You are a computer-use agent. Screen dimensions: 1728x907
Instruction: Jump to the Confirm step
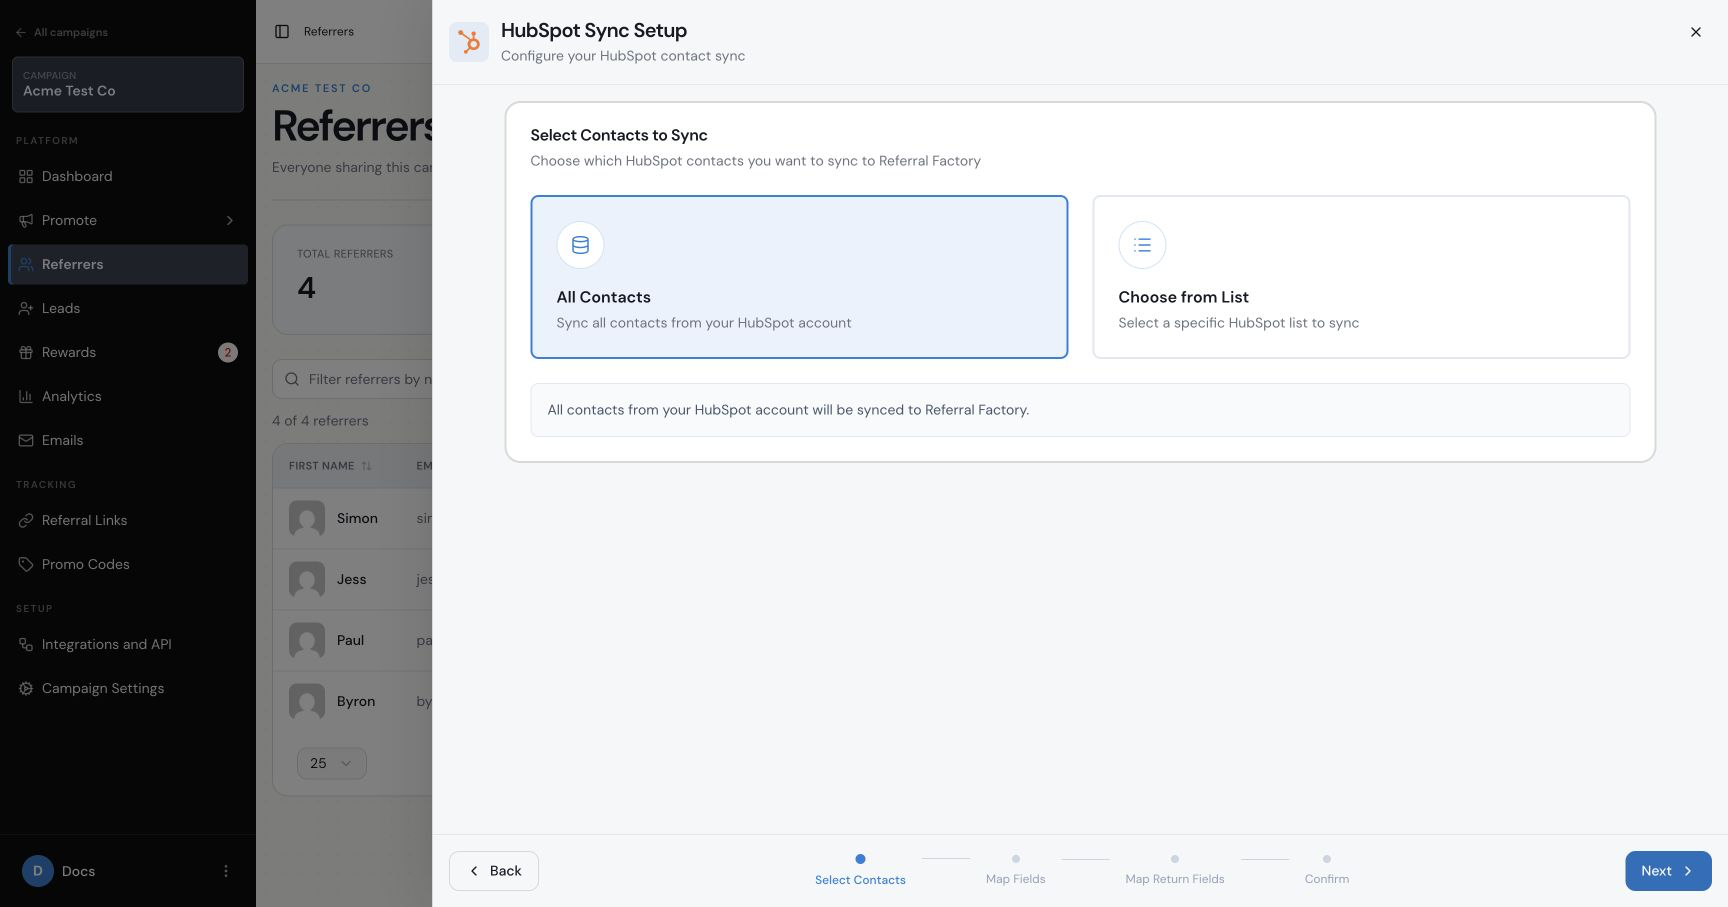tap(1327, 869)
